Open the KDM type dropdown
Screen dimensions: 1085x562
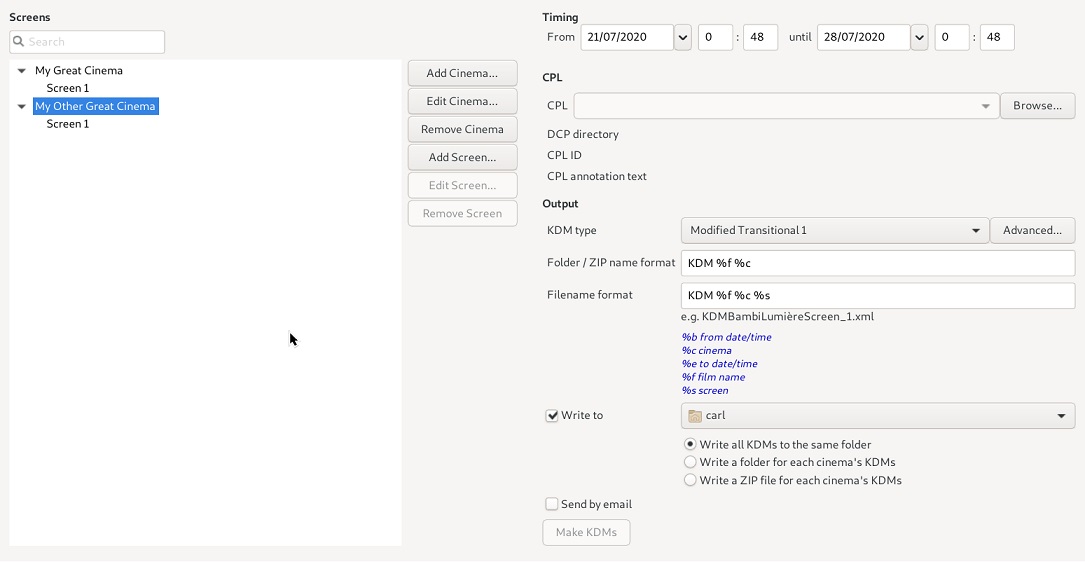[976, 230]
